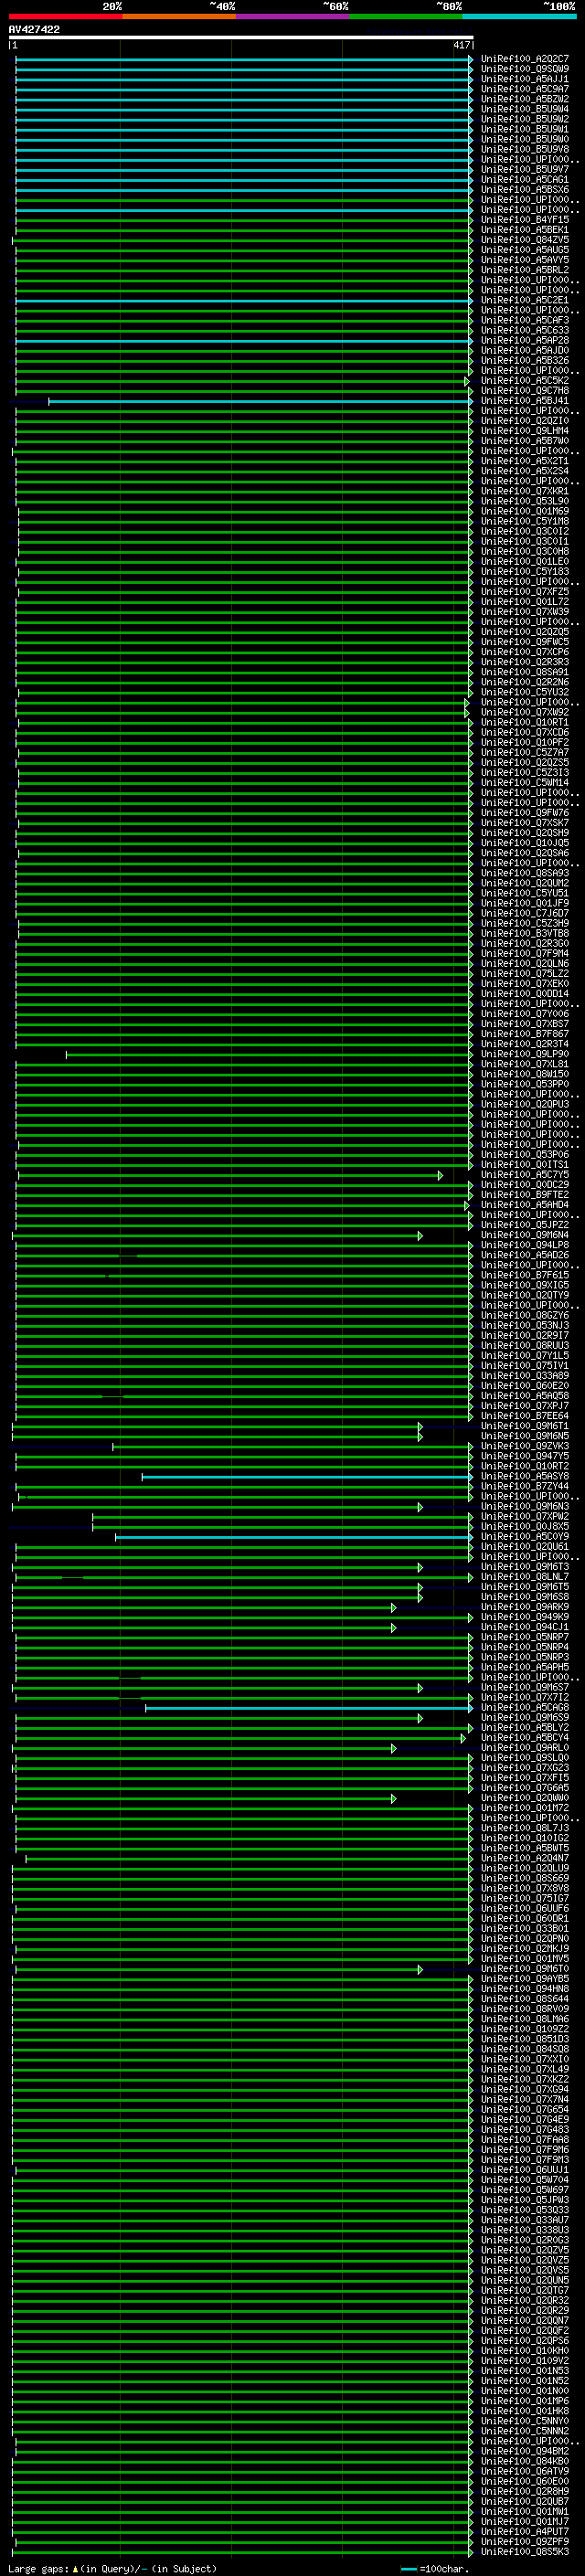Select the cyan alignment bar for A5ASY8

pos(307,1477)
